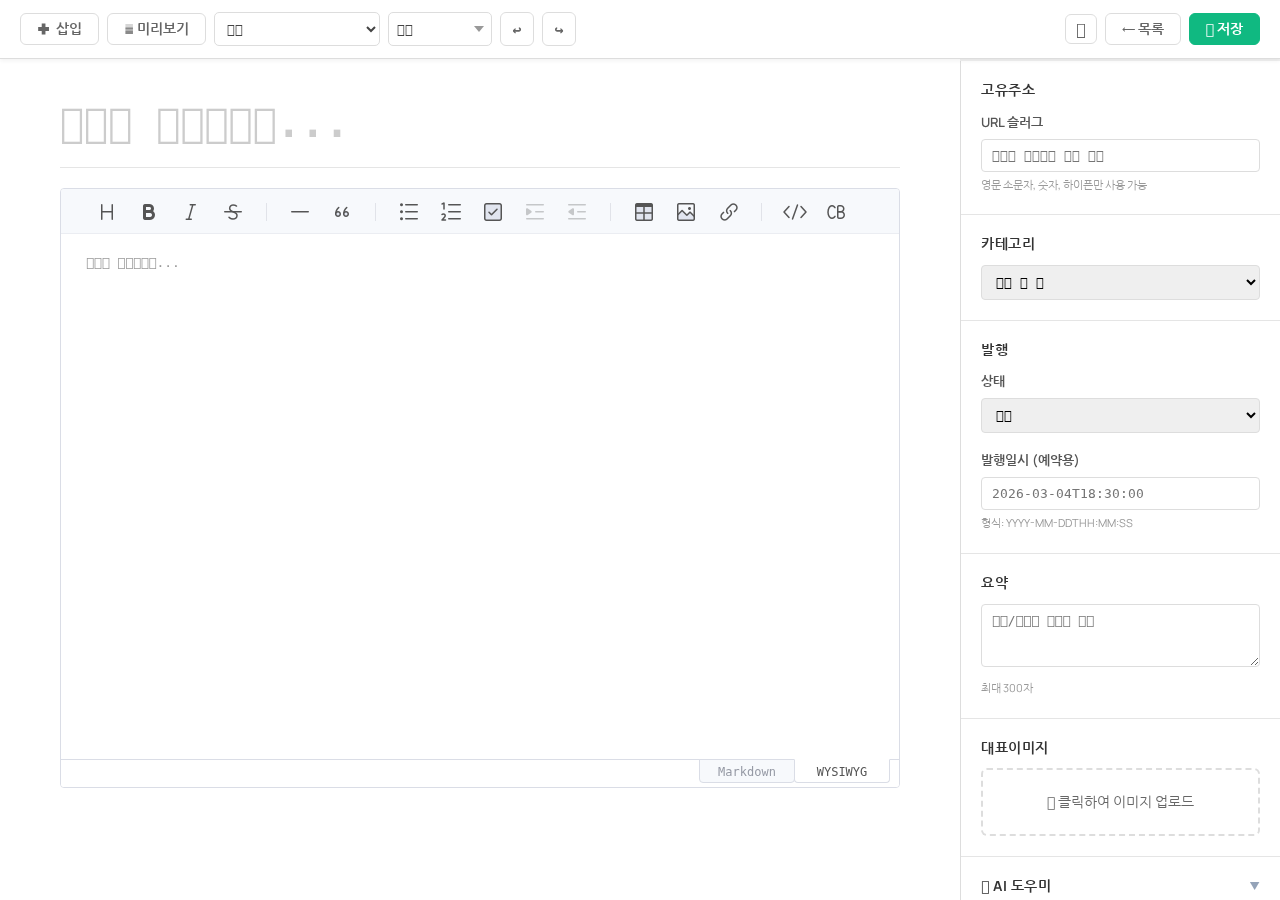Screen dimensions: 1280x900
Task: Insert a task list checkbox item
Action: click(x=493, y=212)
